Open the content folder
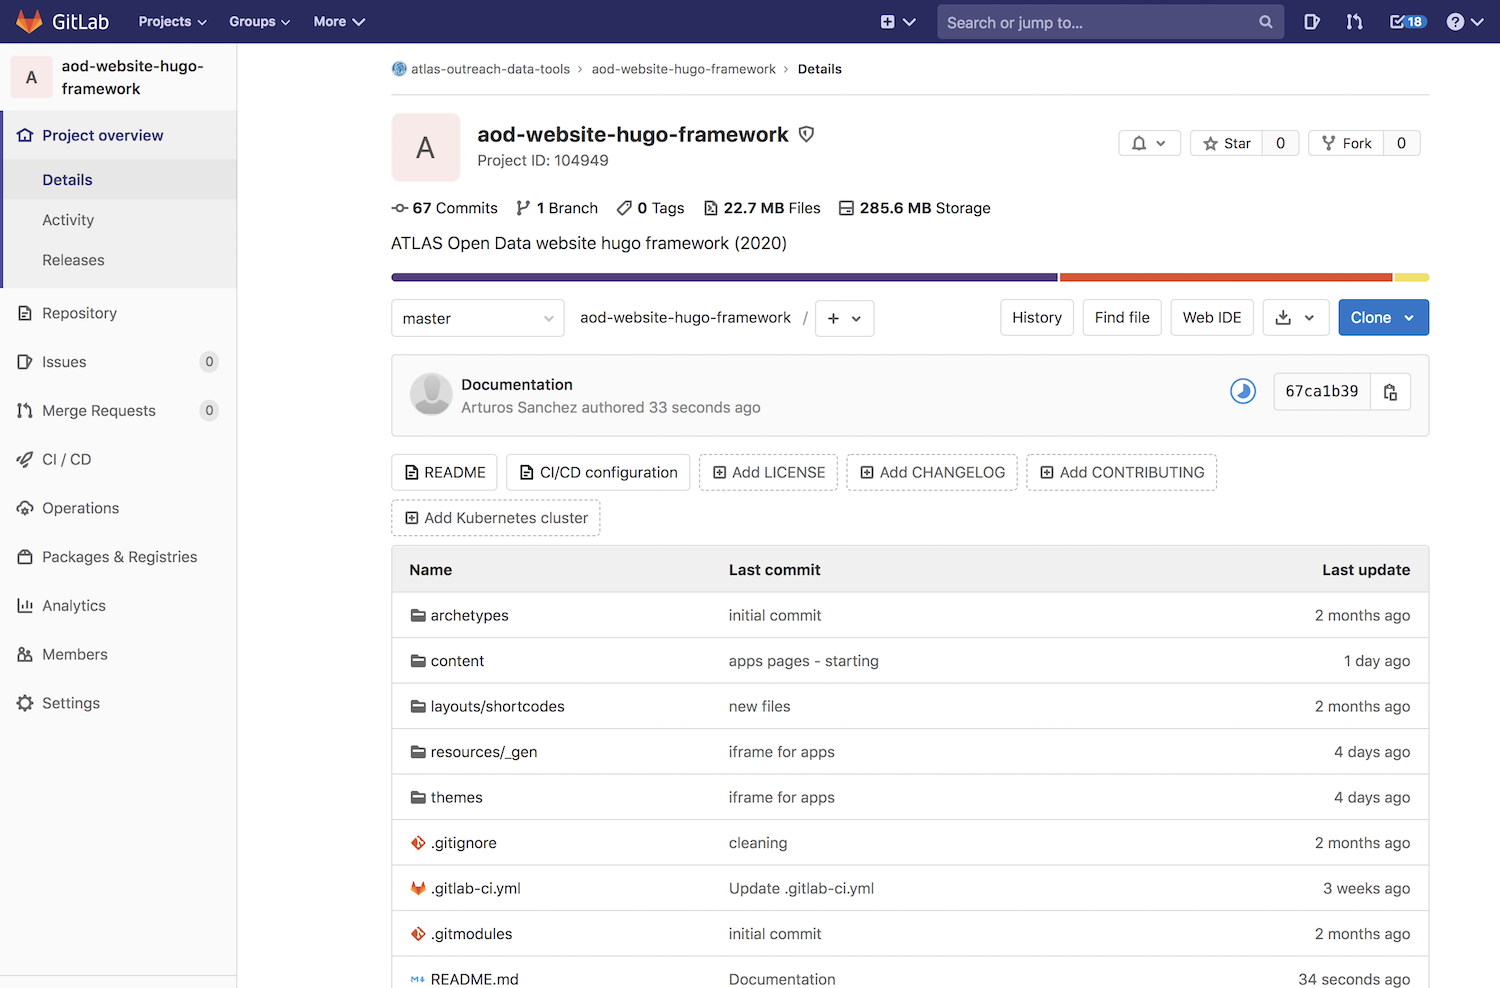The image size is (1500, 988). (x=457, y=661)
